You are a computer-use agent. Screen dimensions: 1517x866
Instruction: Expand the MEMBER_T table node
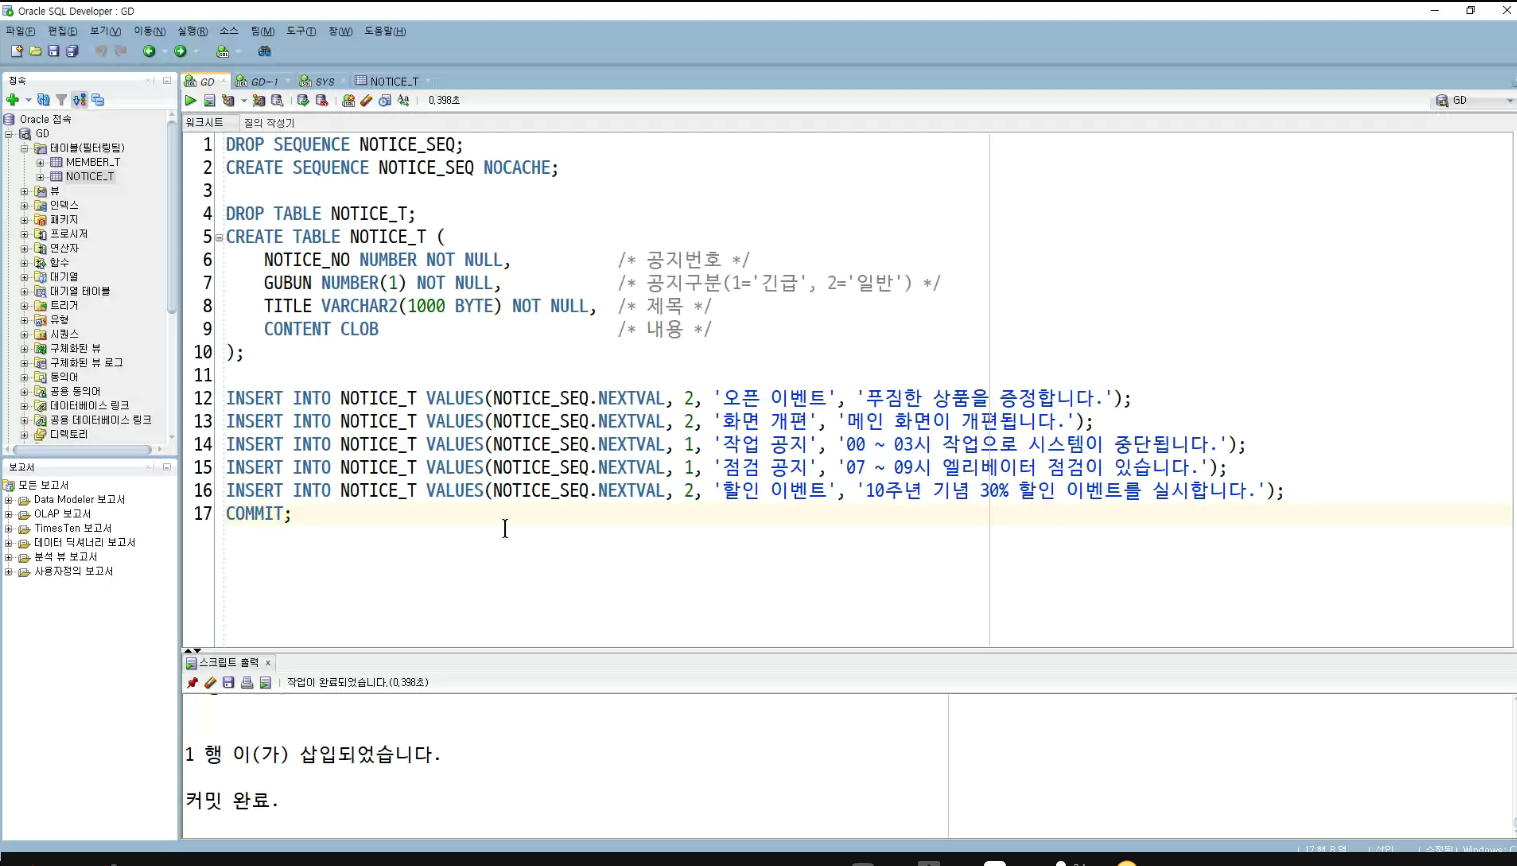40,162
